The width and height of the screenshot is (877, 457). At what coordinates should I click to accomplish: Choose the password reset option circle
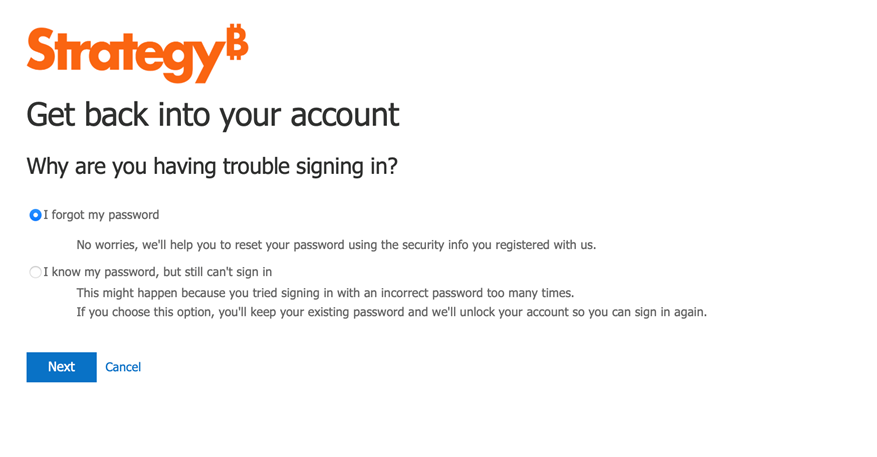(36, 215)
